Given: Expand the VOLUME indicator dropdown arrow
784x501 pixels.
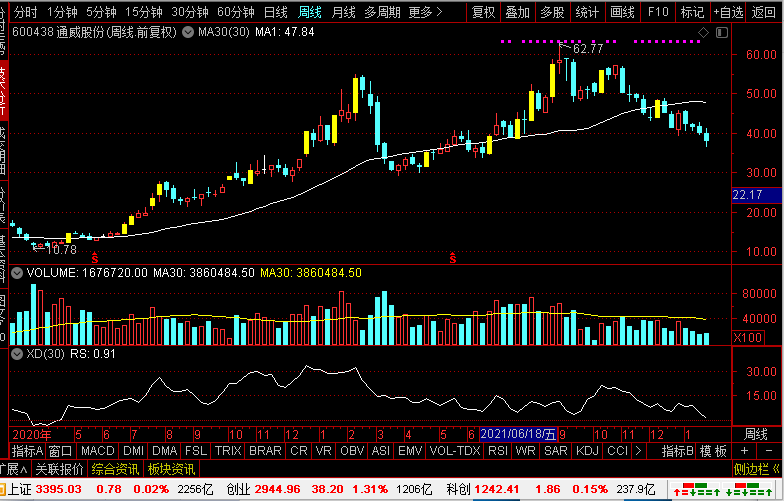Looking at the screenshot, I should pos(16,271).
